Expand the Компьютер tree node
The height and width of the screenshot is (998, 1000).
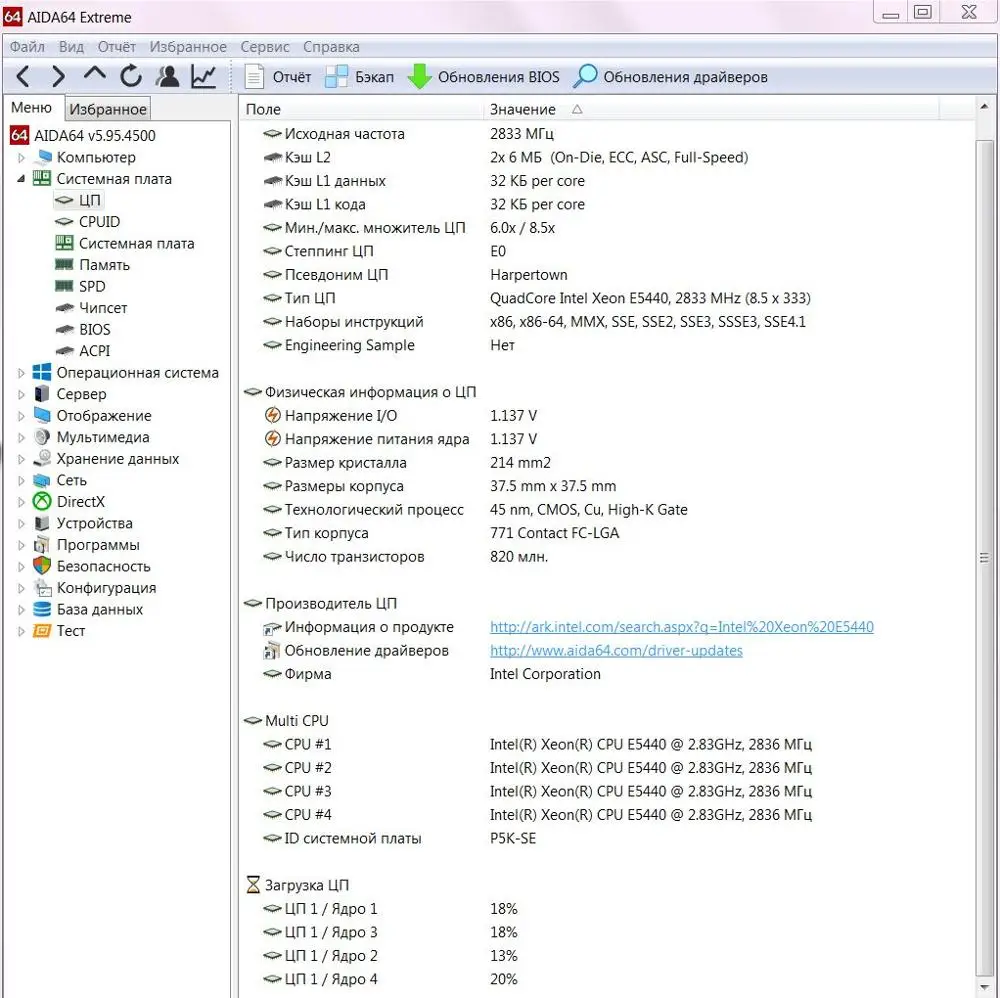[21, 157]
